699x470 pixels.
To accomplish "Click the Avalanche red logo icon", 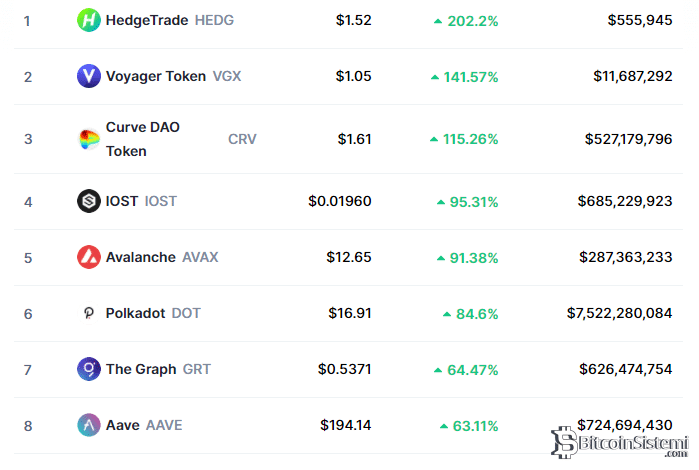I will point(89,257).
